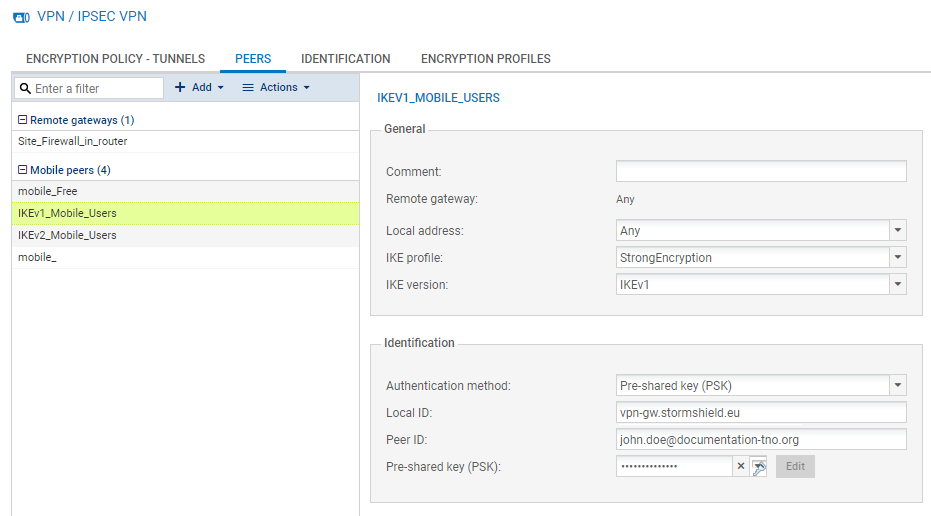Collapse the Mobile peers group
Image resolution: width=931 pixels, height=516 pixels.
[x=23, y=170]
